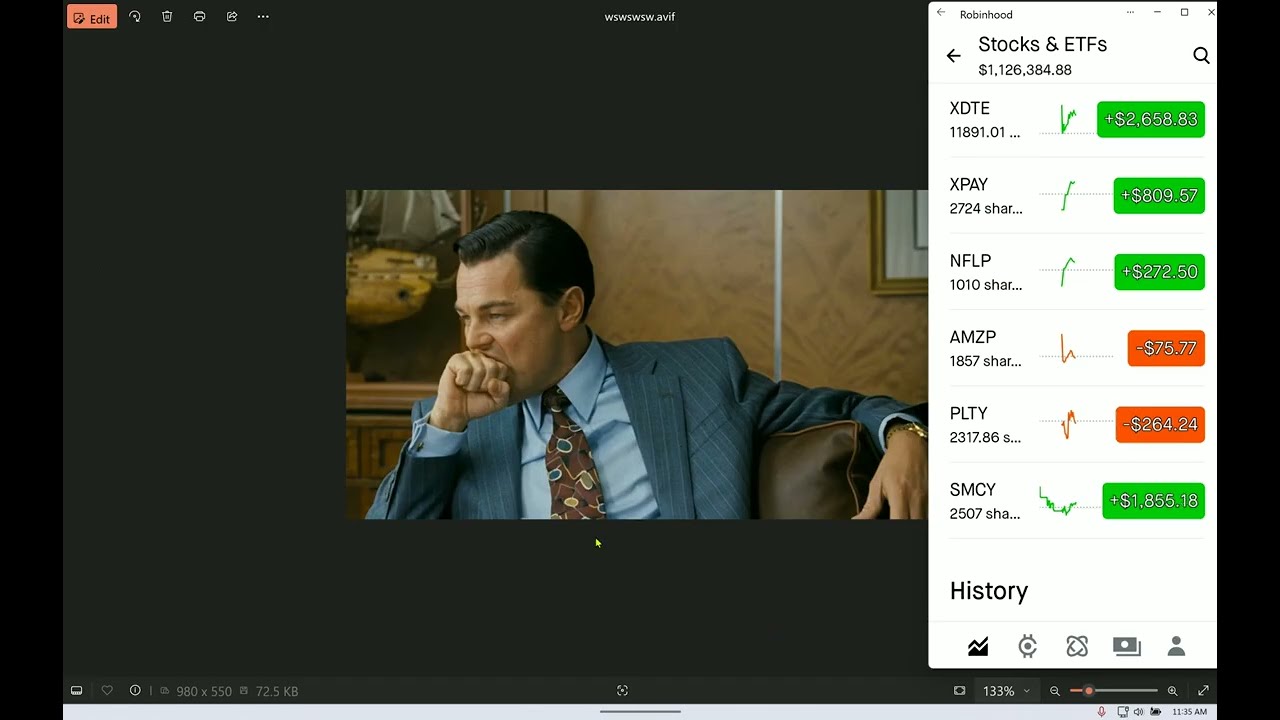Maximize the Robinhood window

[1185, 13]
